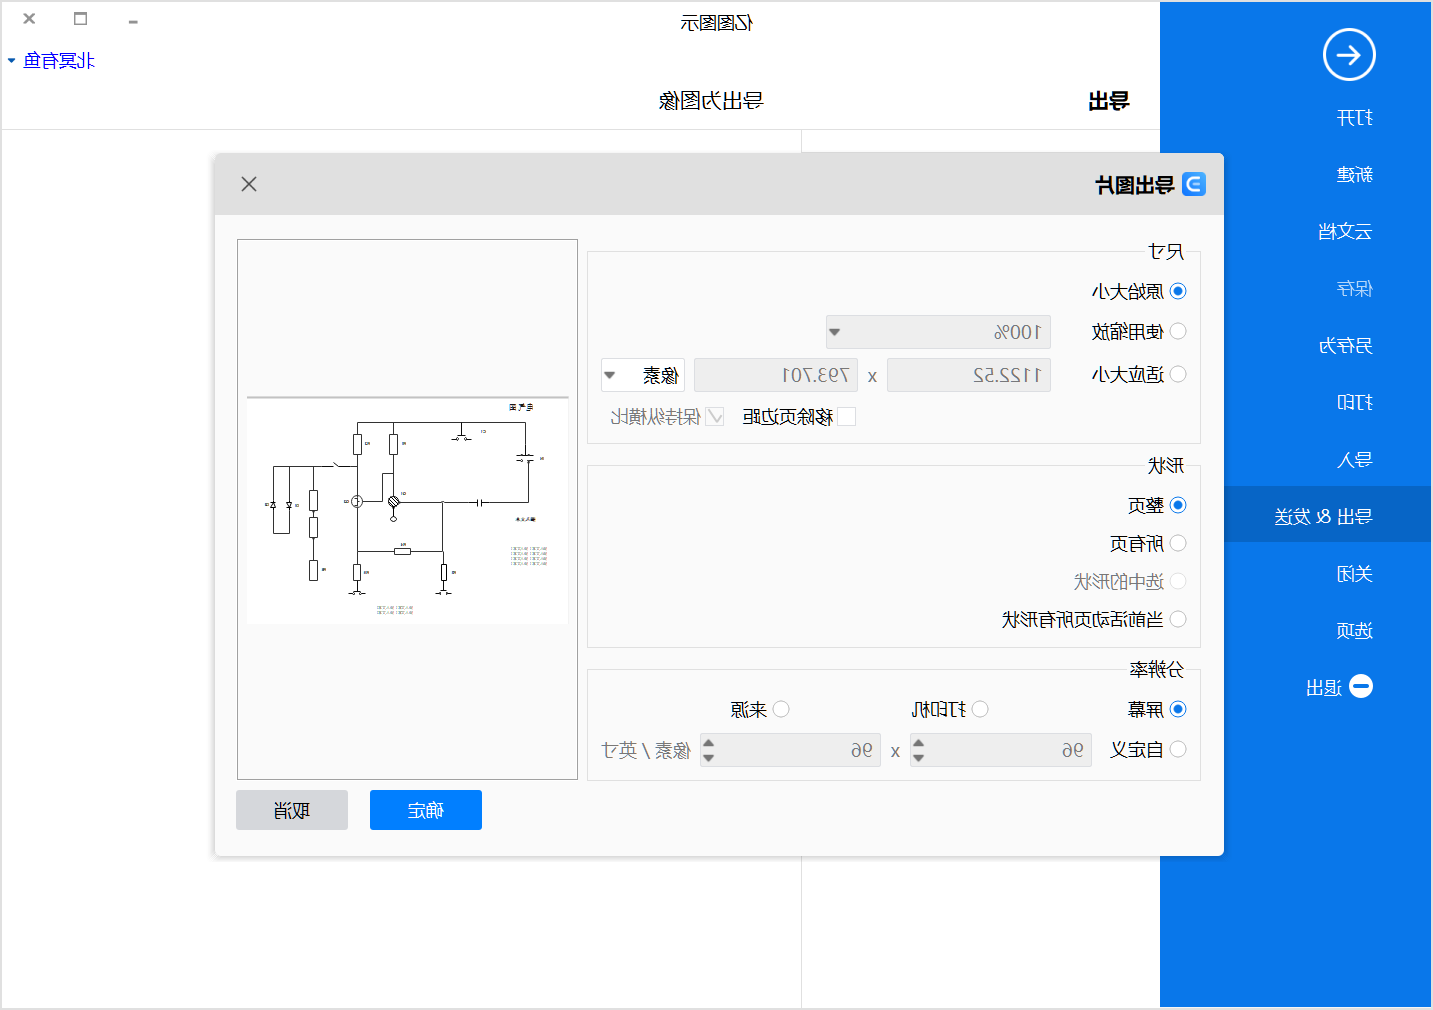
Task: Click the 打印 menu item
Action: point(1355,403)
